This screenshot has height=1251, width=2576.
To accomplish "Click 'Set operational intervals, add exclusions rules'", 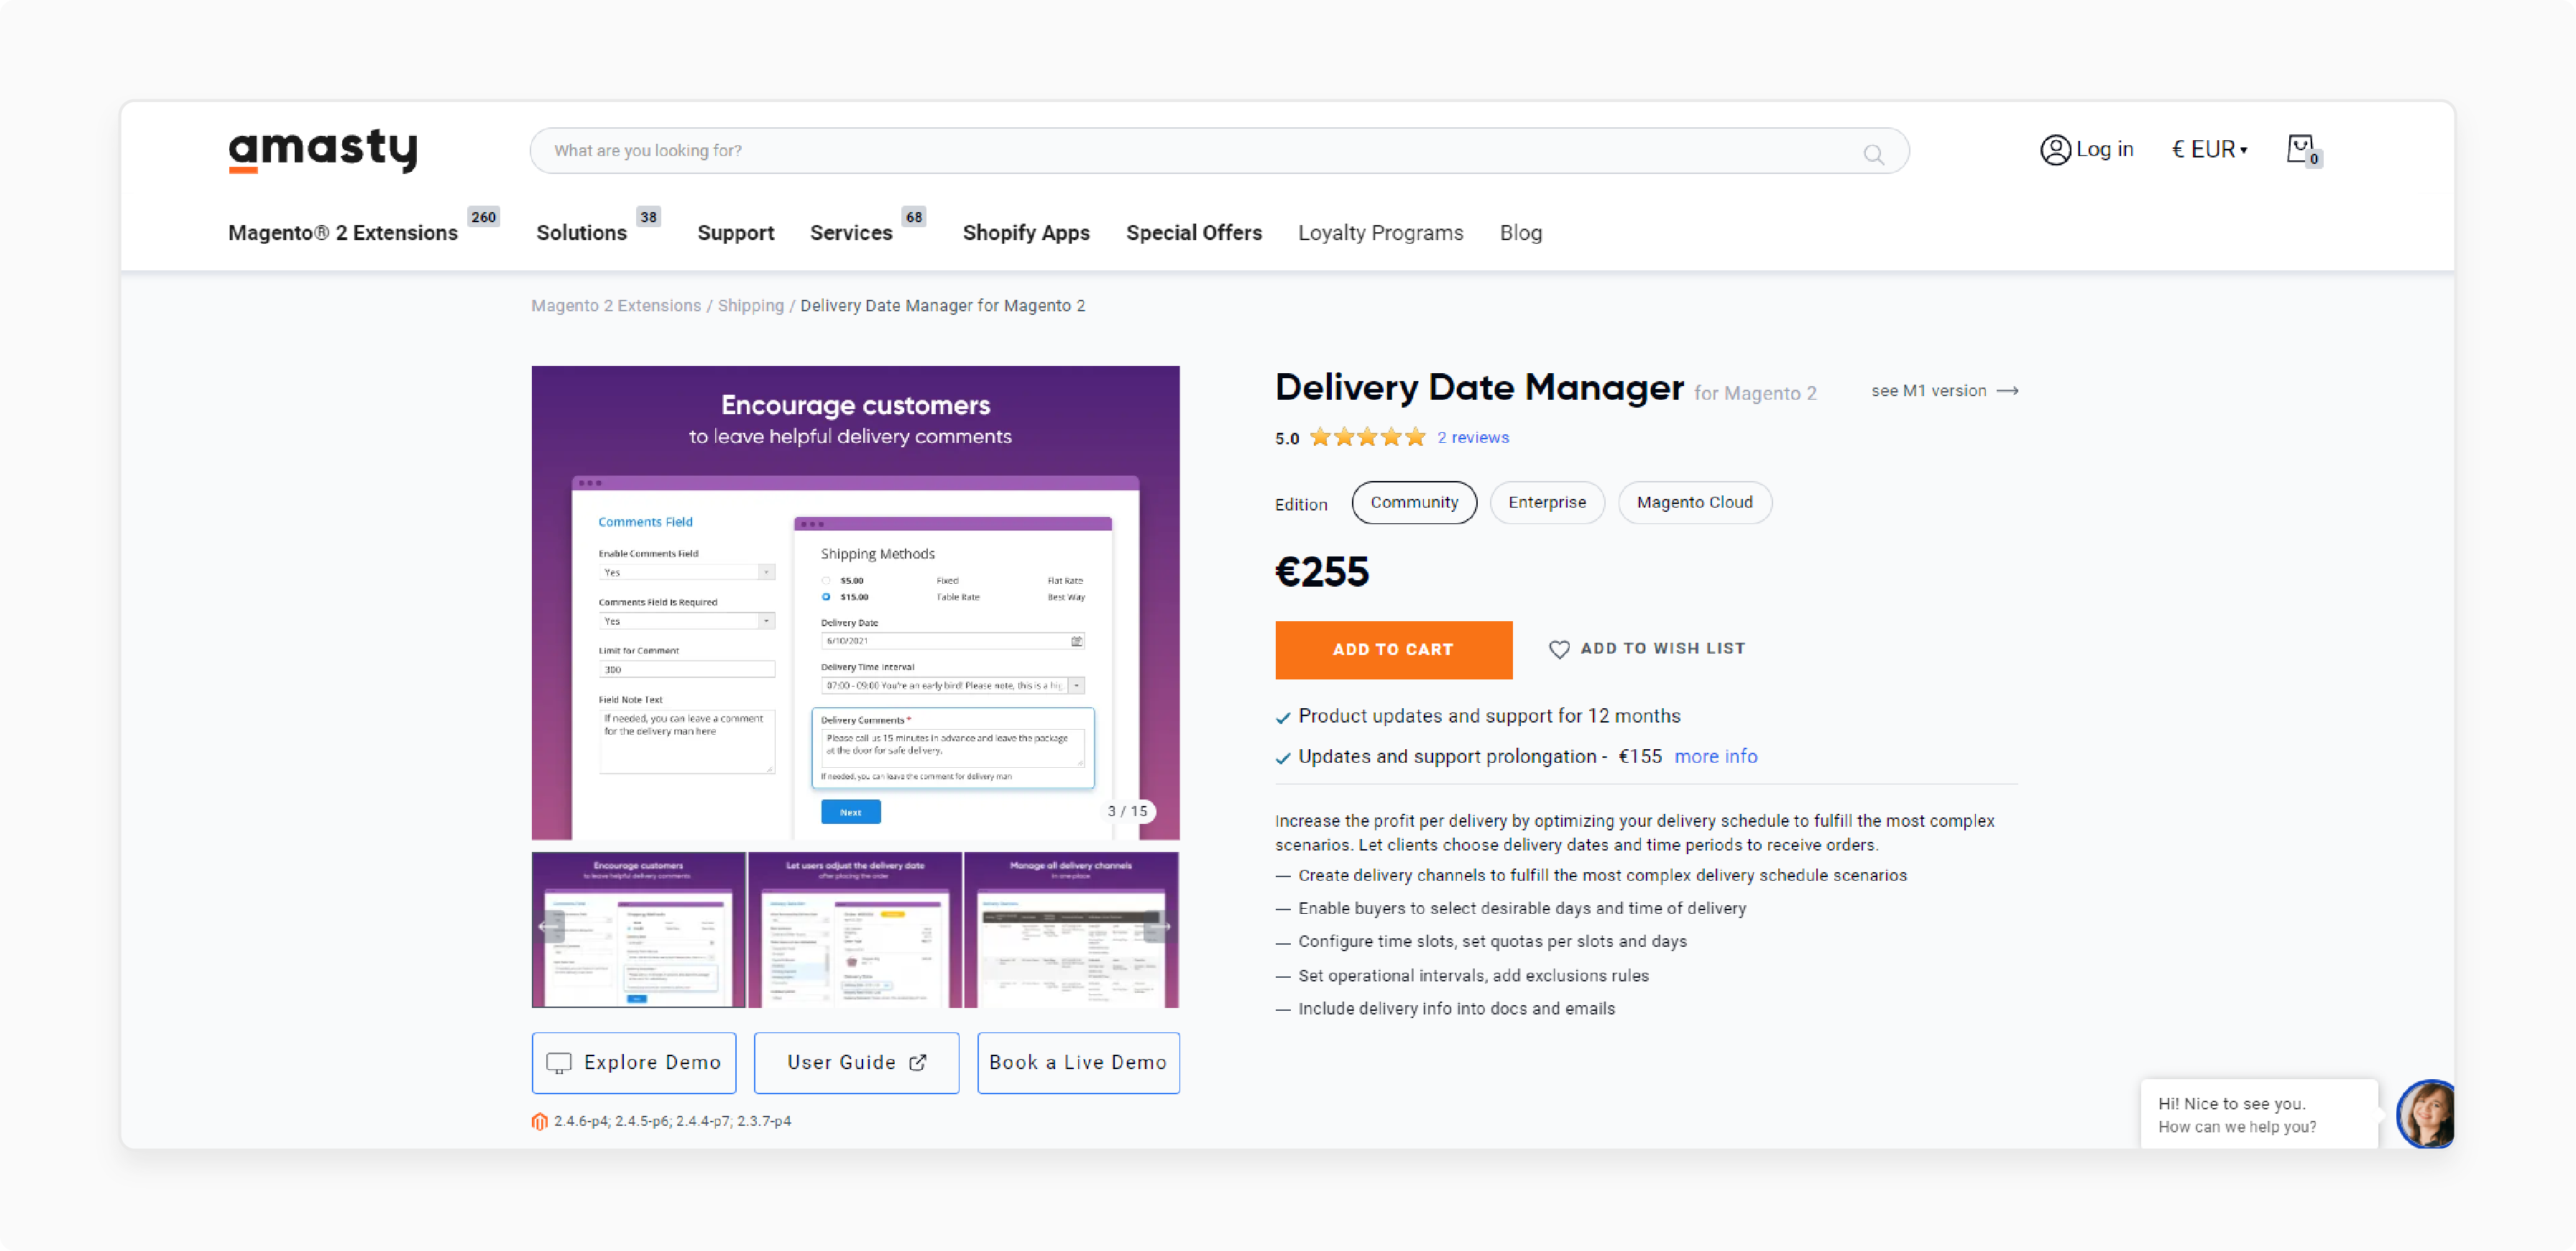I will pos(1473,976).
